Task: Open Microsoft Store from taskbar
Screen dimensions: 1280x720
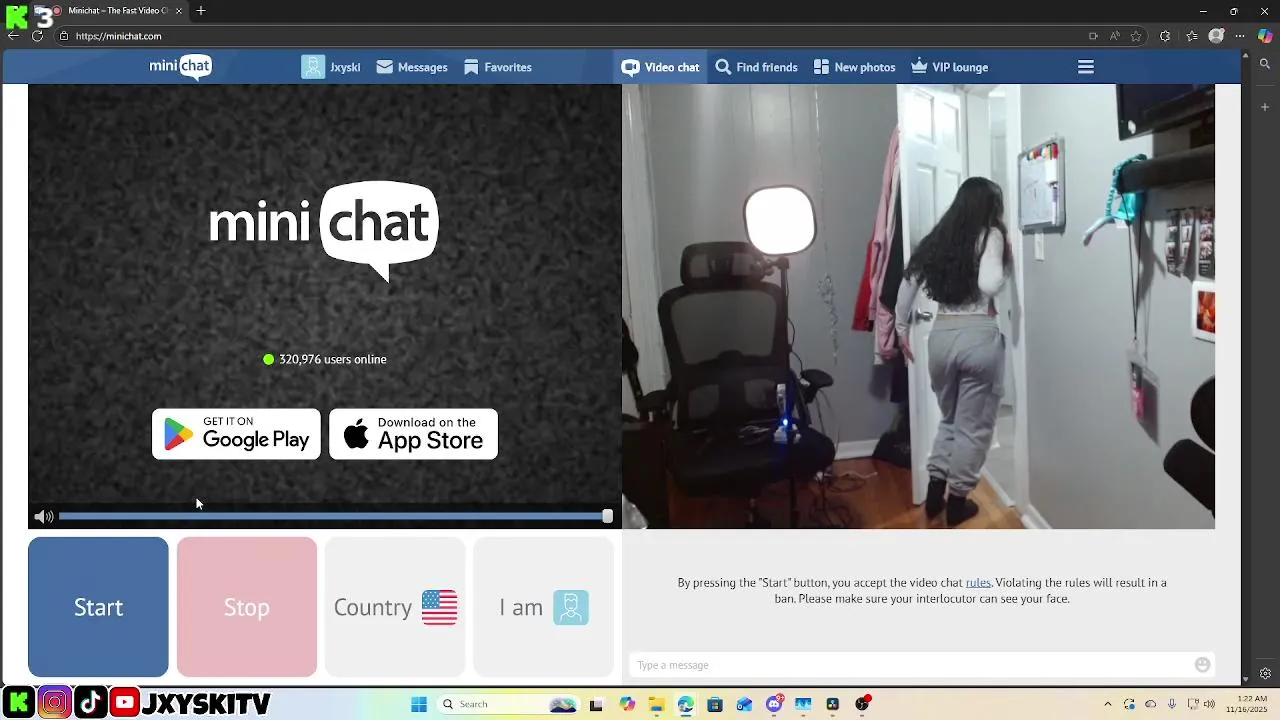Action: 714,704
